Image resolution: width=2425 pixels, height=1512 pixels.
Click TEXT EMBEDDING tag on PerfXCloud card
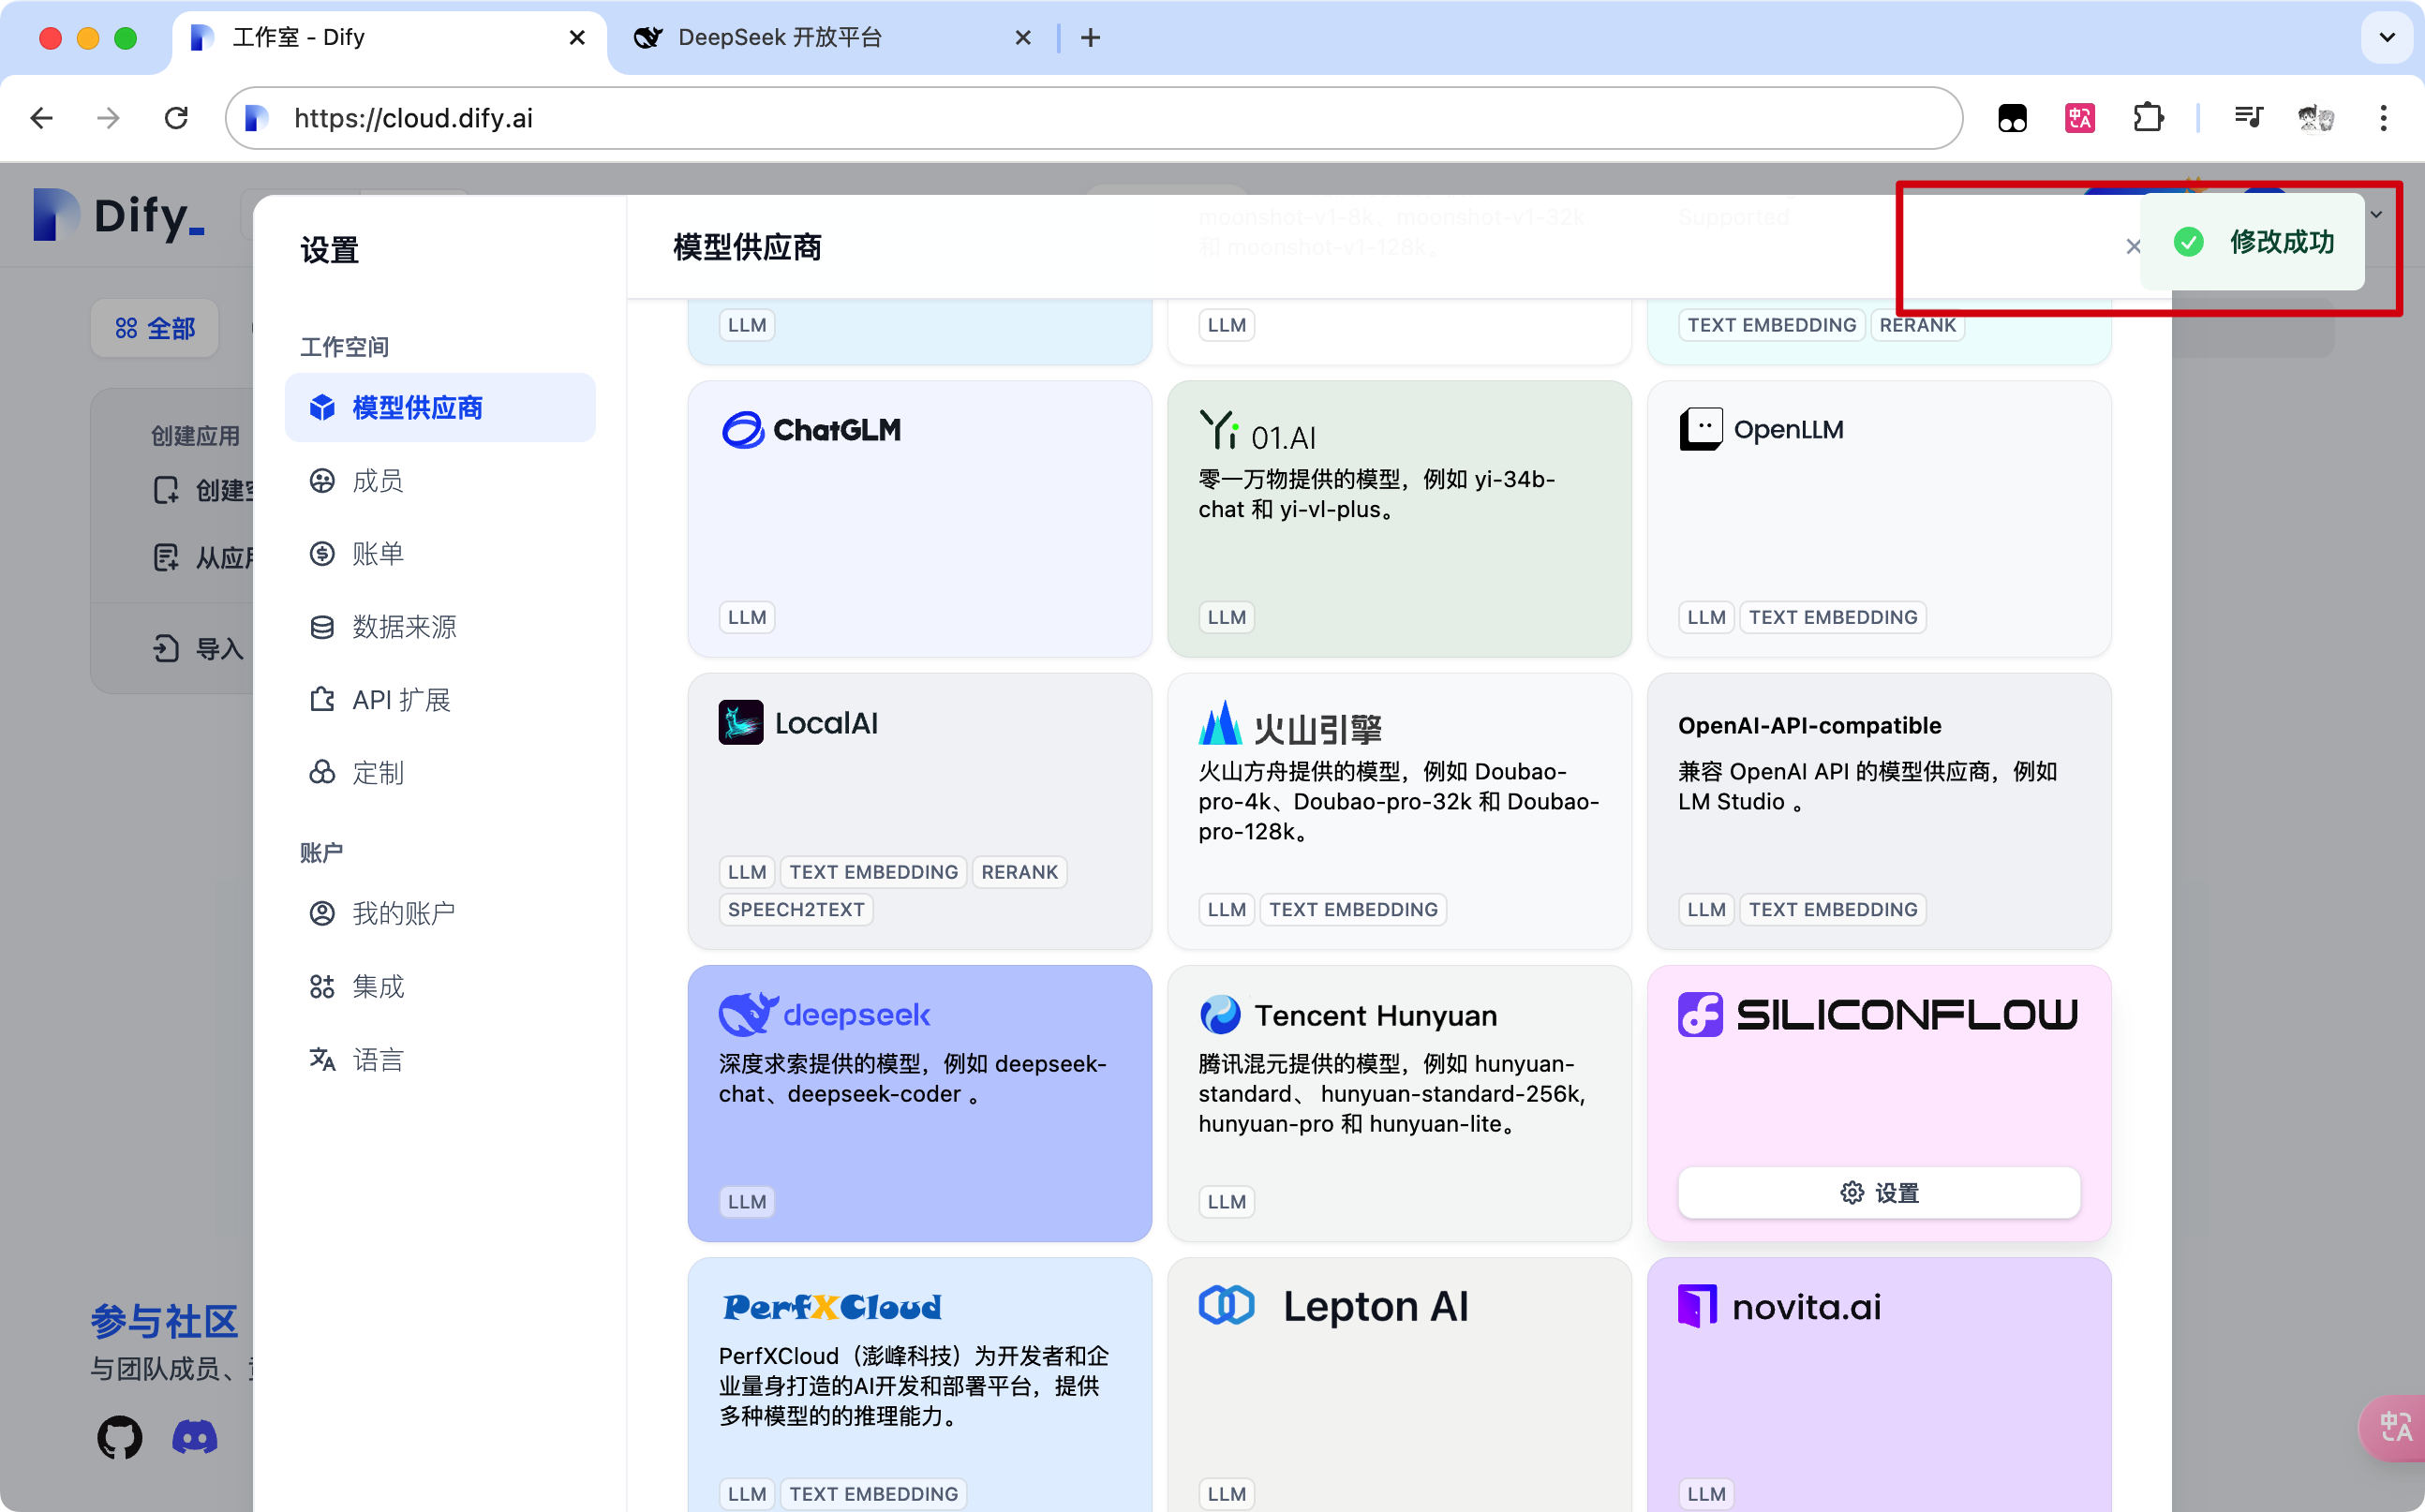(x=873, y=1494)
